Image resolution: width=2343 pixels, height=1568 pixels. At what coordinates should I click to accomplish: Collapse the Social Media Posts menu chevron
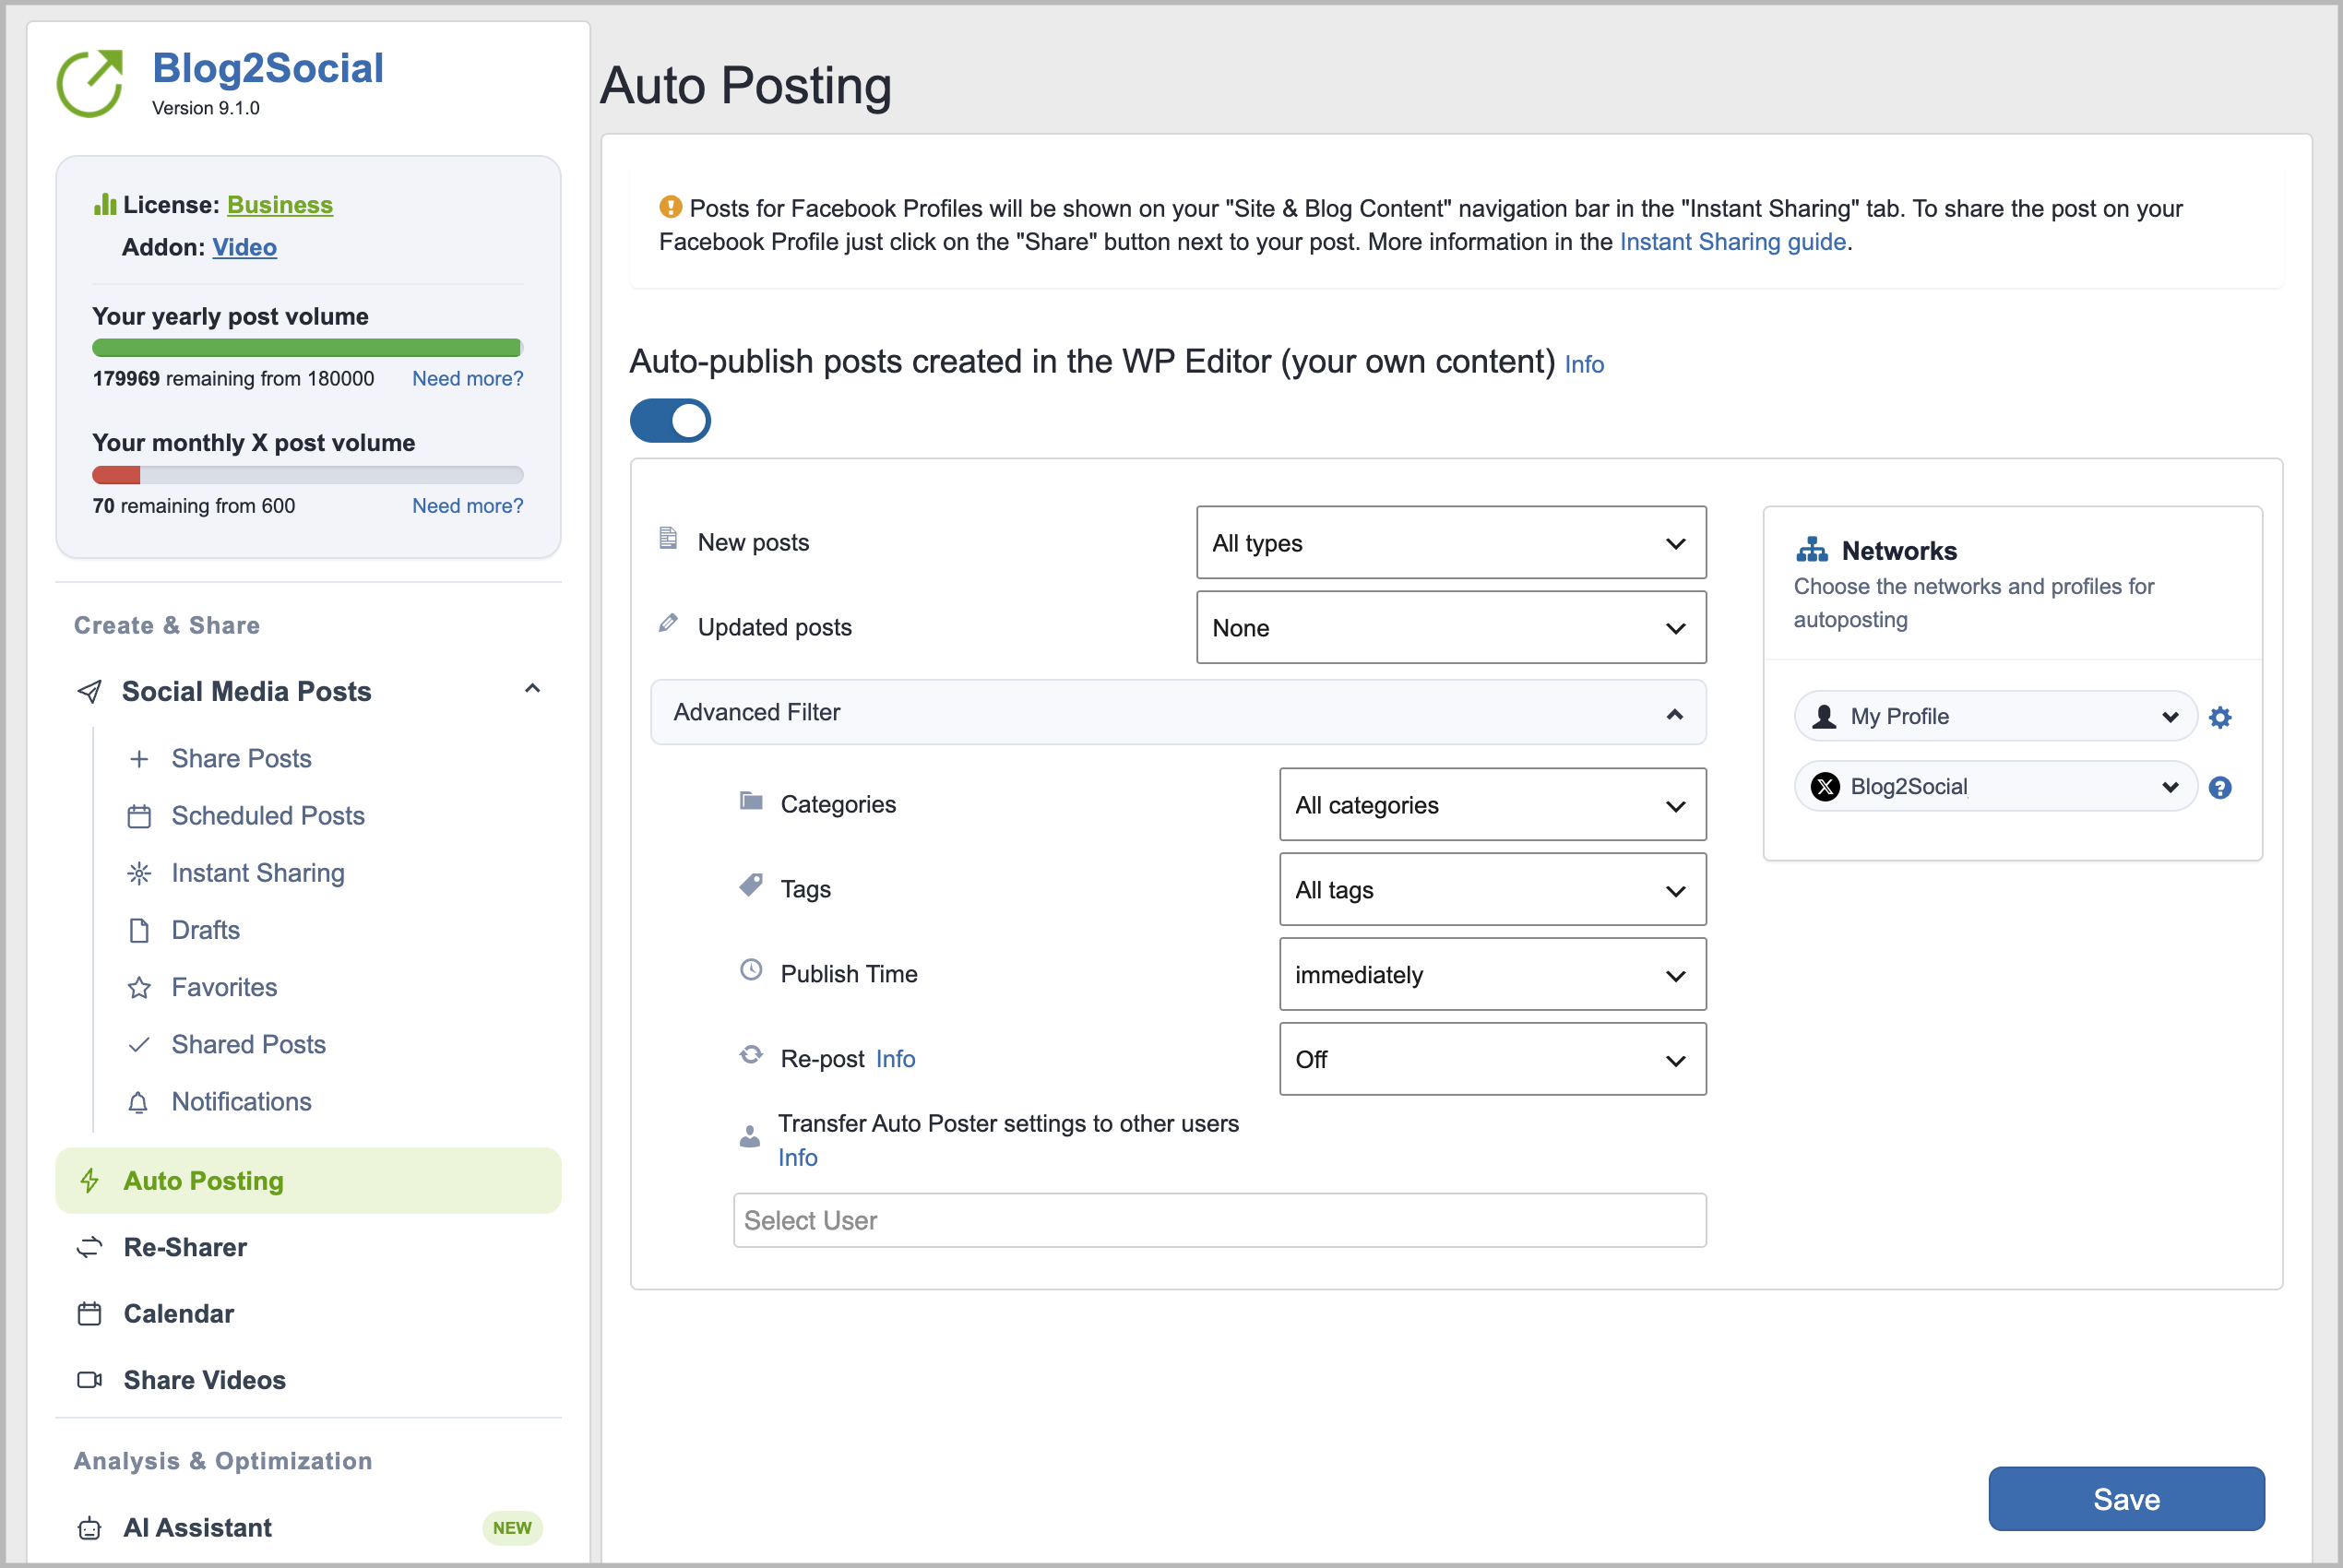click(x=533, y=689)
